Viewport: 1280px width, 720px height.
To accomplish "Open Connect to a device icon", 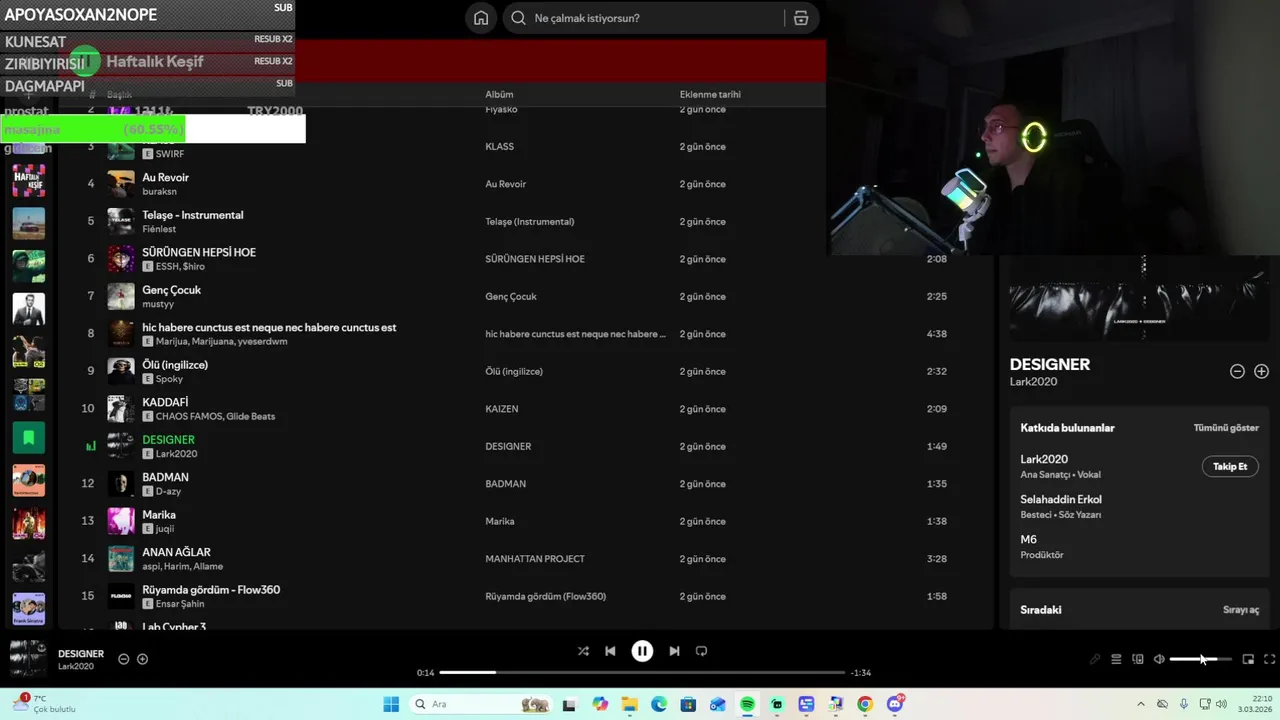I will tap(1138, 659).
